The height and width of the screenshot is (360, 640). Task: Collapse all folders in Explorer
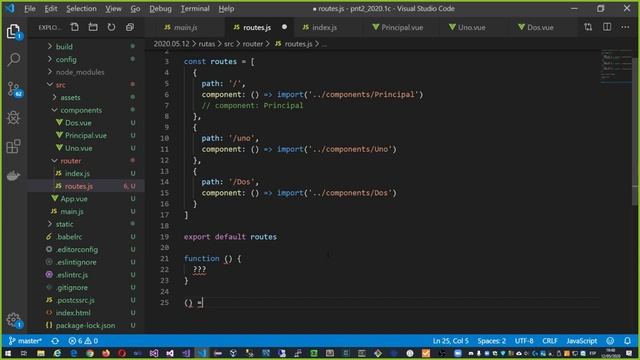tap(130, 27)
